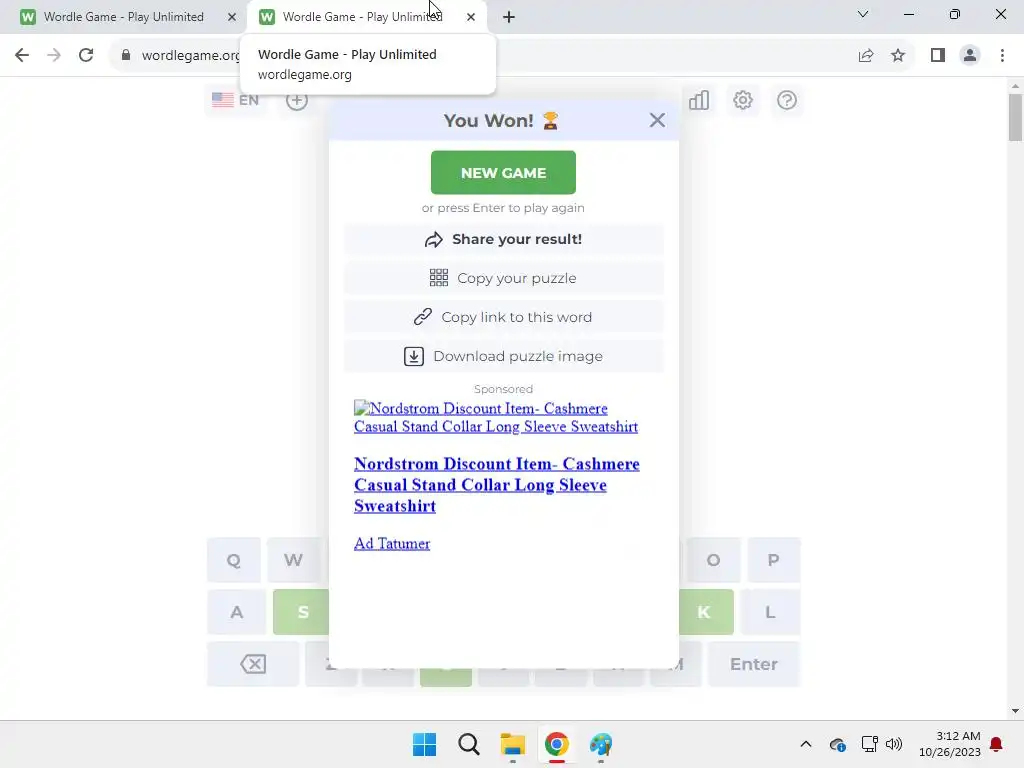The width and height of the screenshot is (1024, 768).
Task: Open the notification bell icon
Action: 997,744
